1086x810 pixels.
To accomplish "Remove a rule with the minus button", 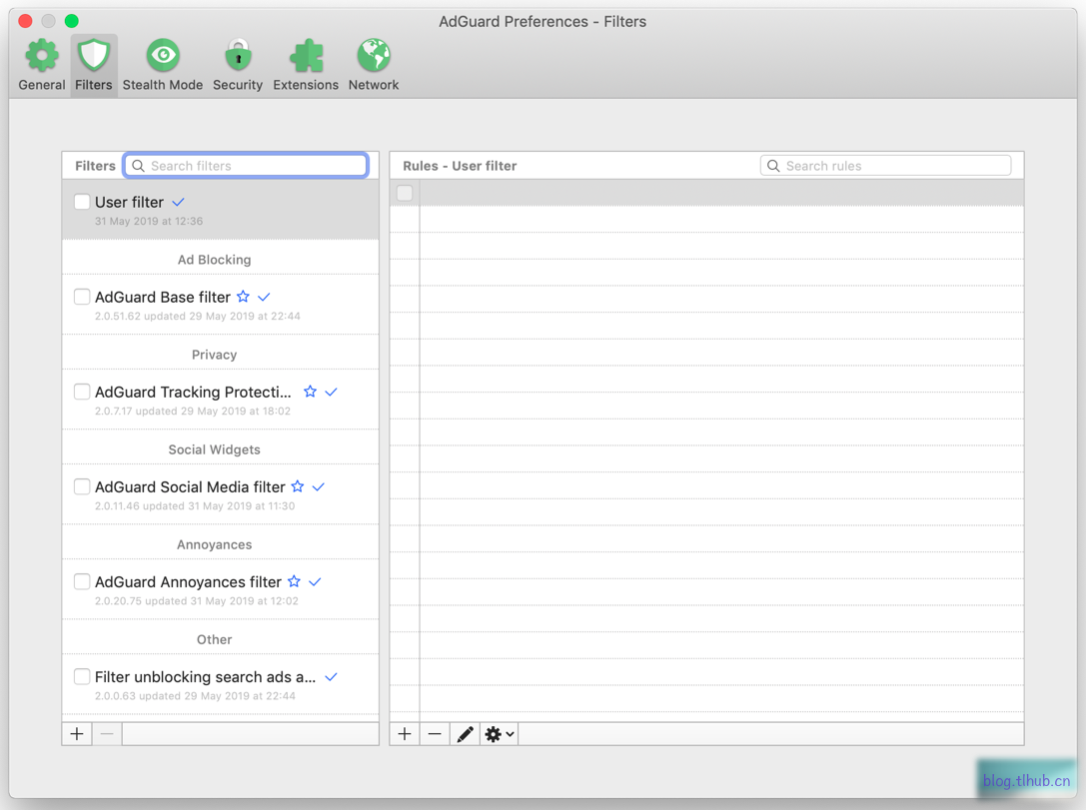I will click(x=434, y=734).
